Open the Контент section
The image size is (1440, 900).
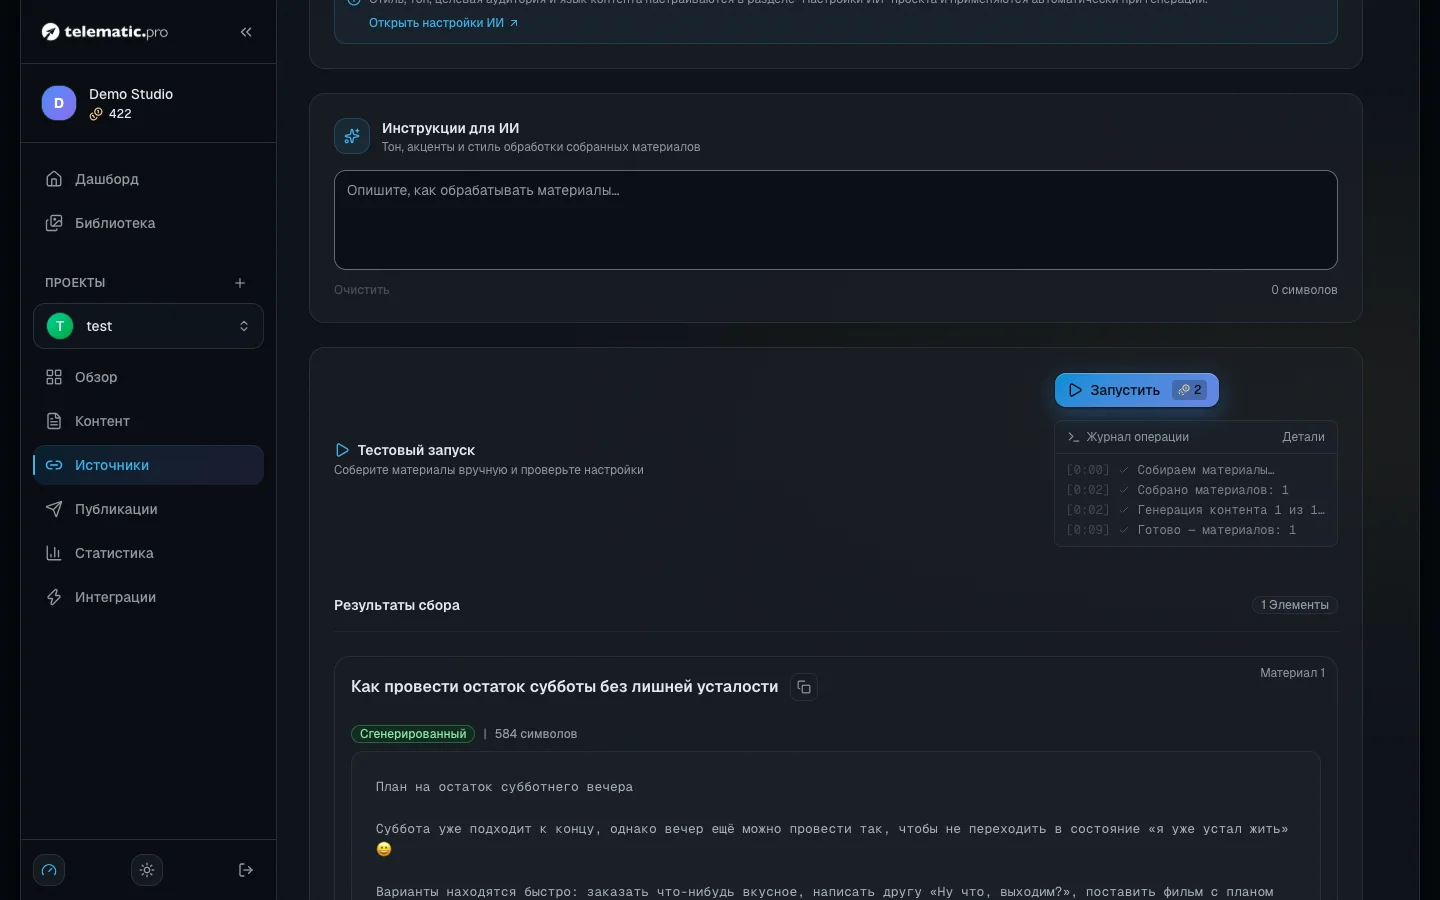[148, 421]
